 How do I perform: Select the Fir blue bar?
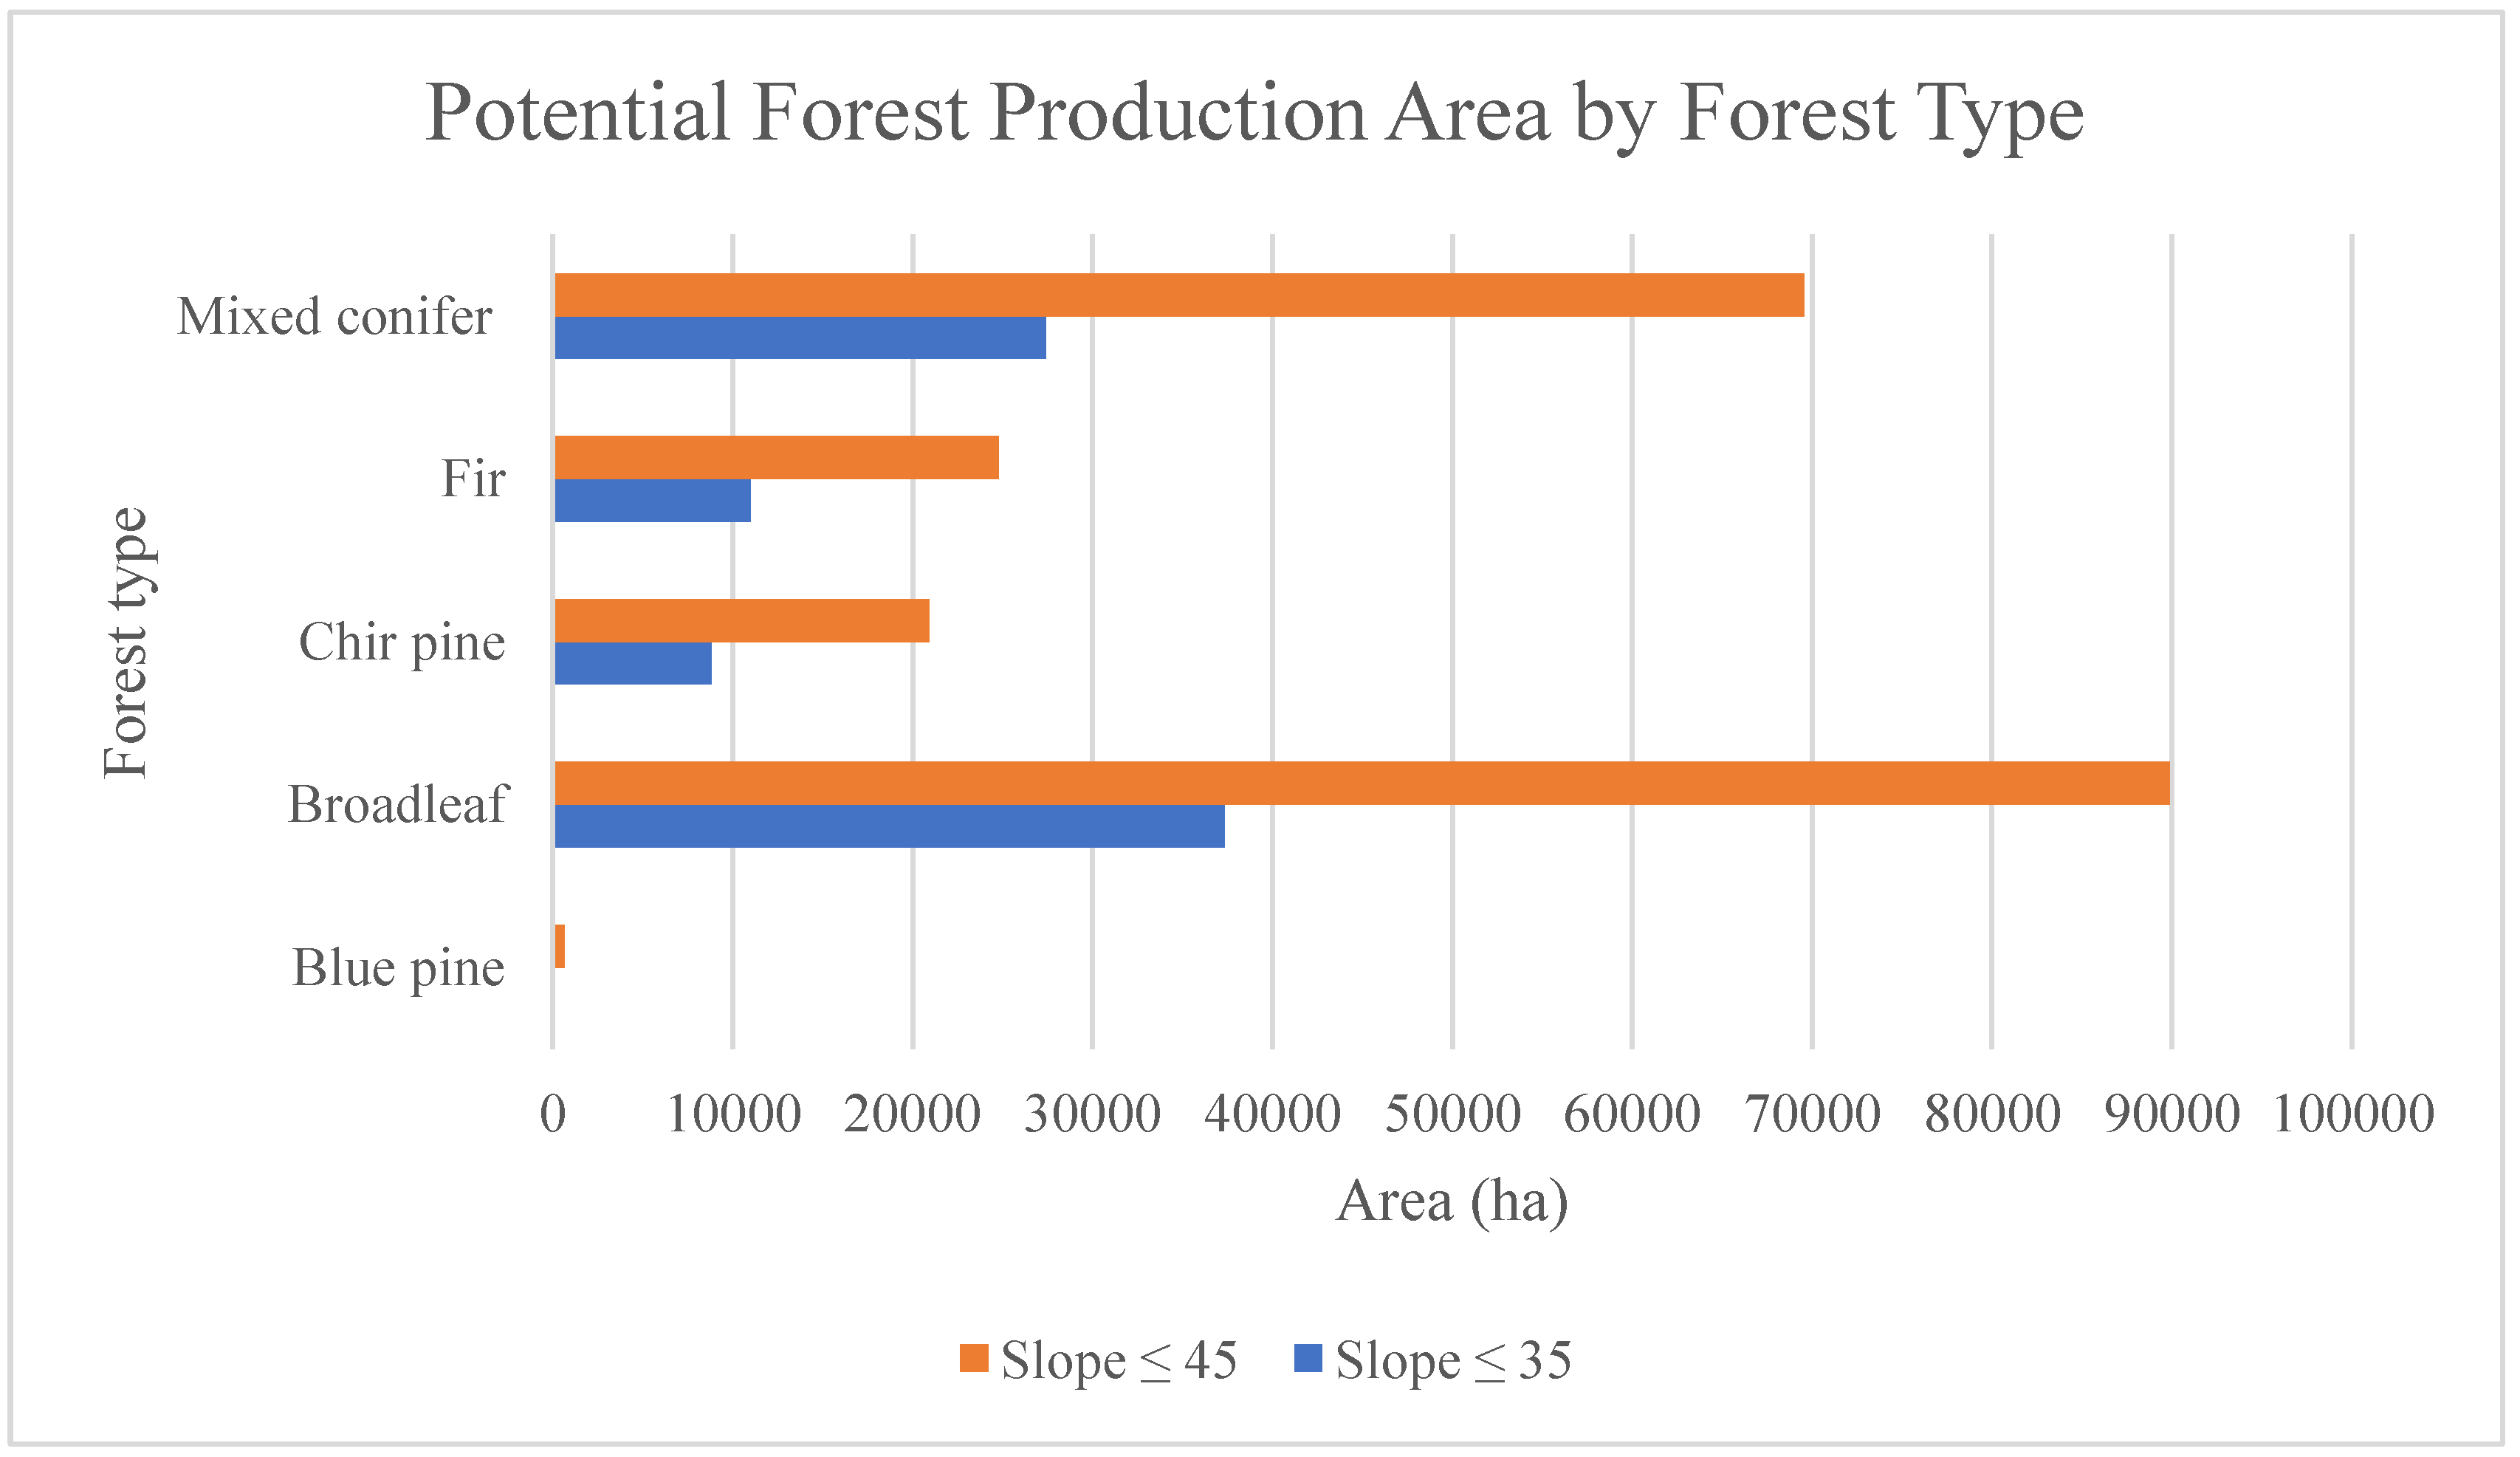click(x=652, y=500)
